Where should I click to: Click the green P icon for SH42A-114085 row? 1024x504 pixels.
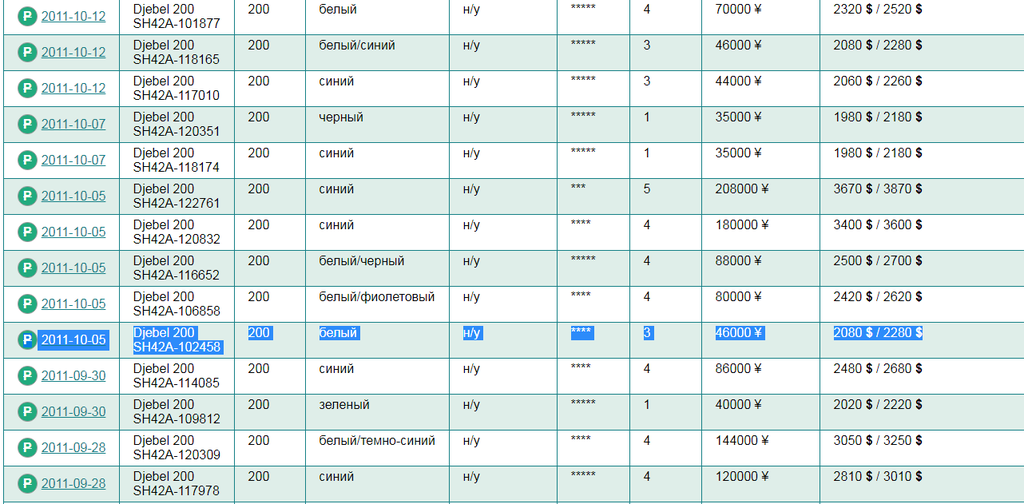tap(27, 375)
